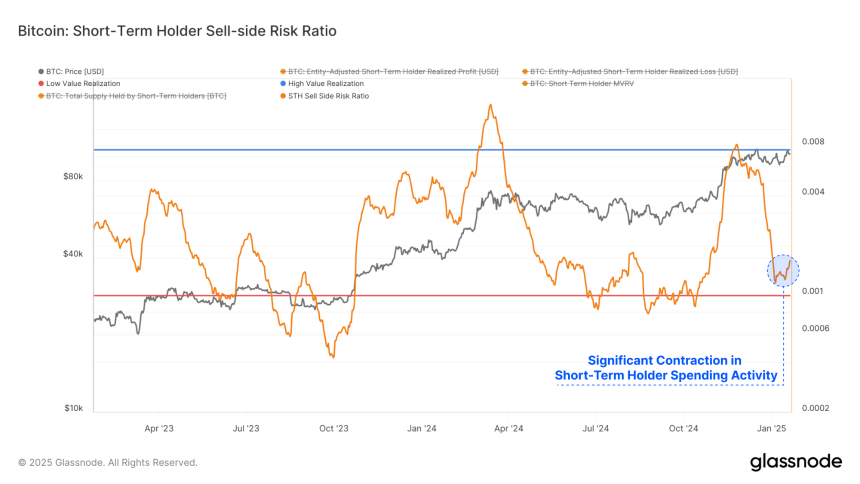Click the blue highlighted circle on chart
Viewport: 860px width, 484px height.
(783, 270)
